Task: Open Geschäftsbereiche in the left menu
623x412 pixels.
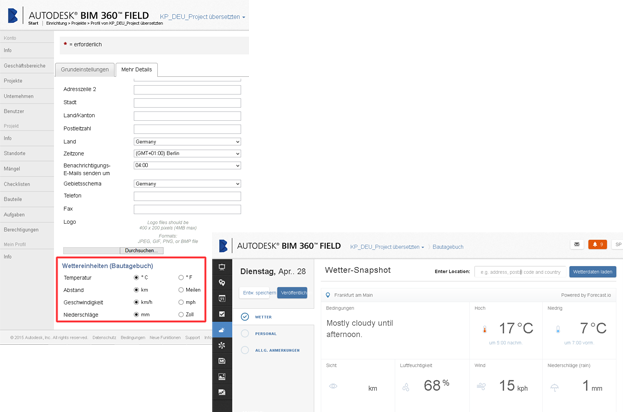Action: [25, 66]
